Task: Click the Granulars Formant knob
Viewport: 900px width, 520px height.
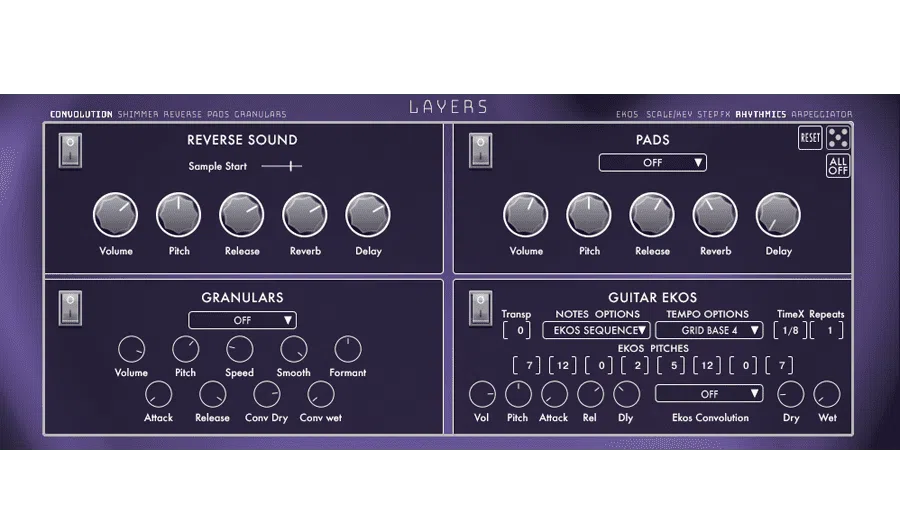Action: pos(347,349)
